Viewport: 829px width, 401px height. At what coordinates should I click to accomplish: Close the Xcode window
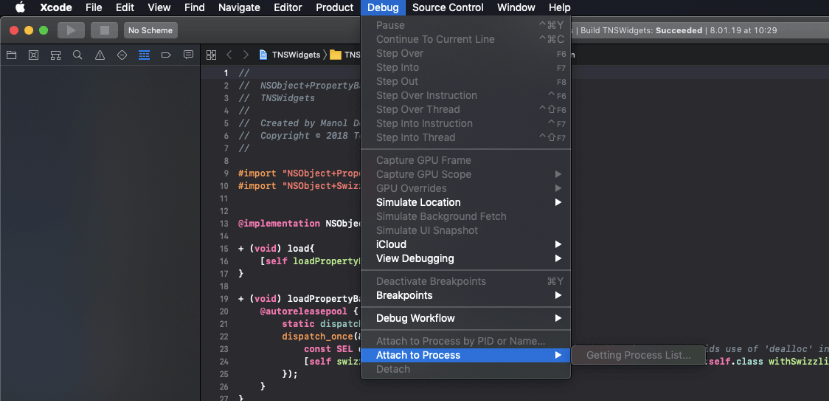point(14,31)
